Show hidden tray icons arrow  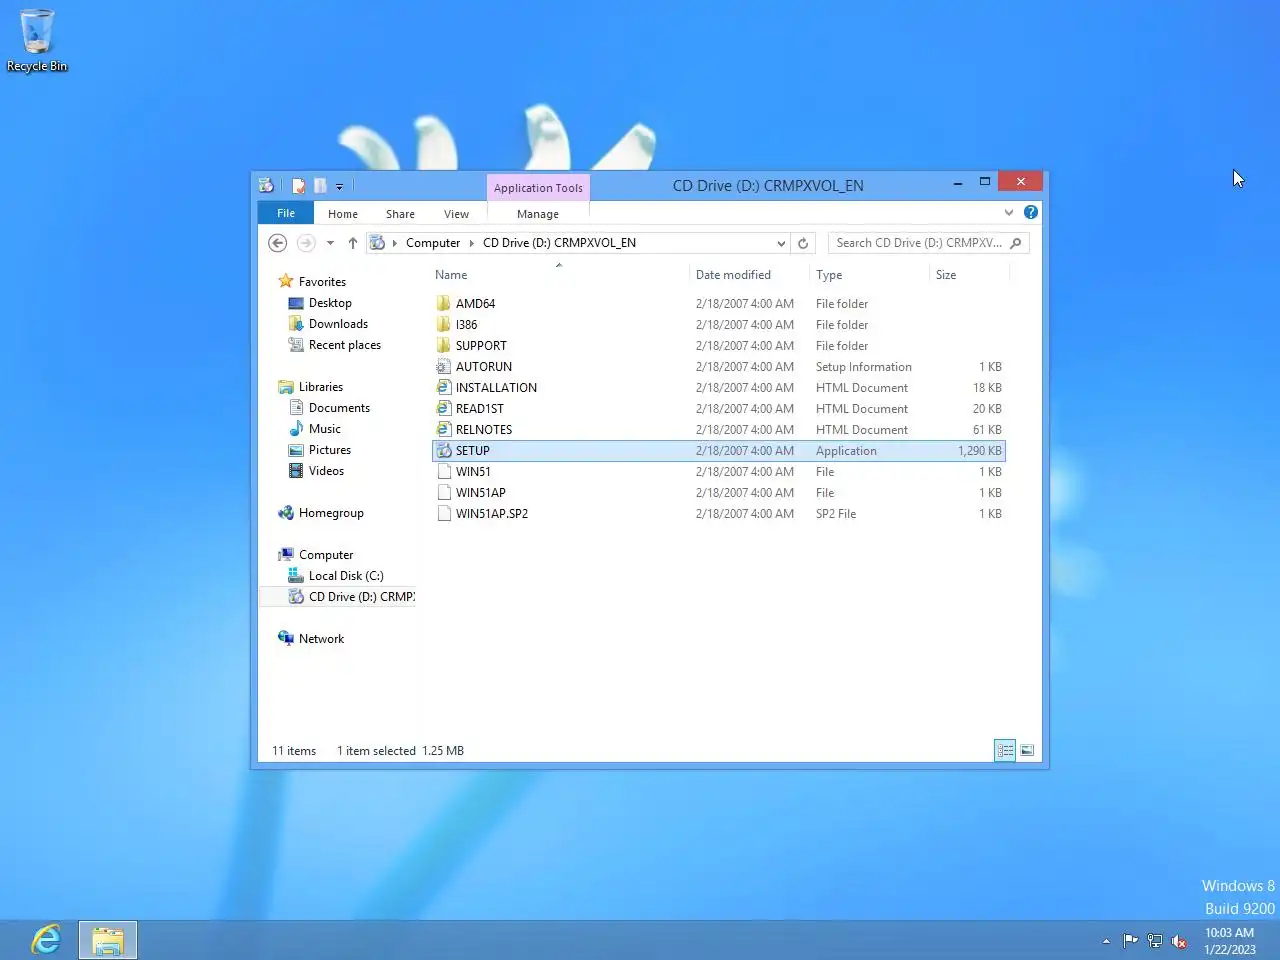click(1106, 941)
